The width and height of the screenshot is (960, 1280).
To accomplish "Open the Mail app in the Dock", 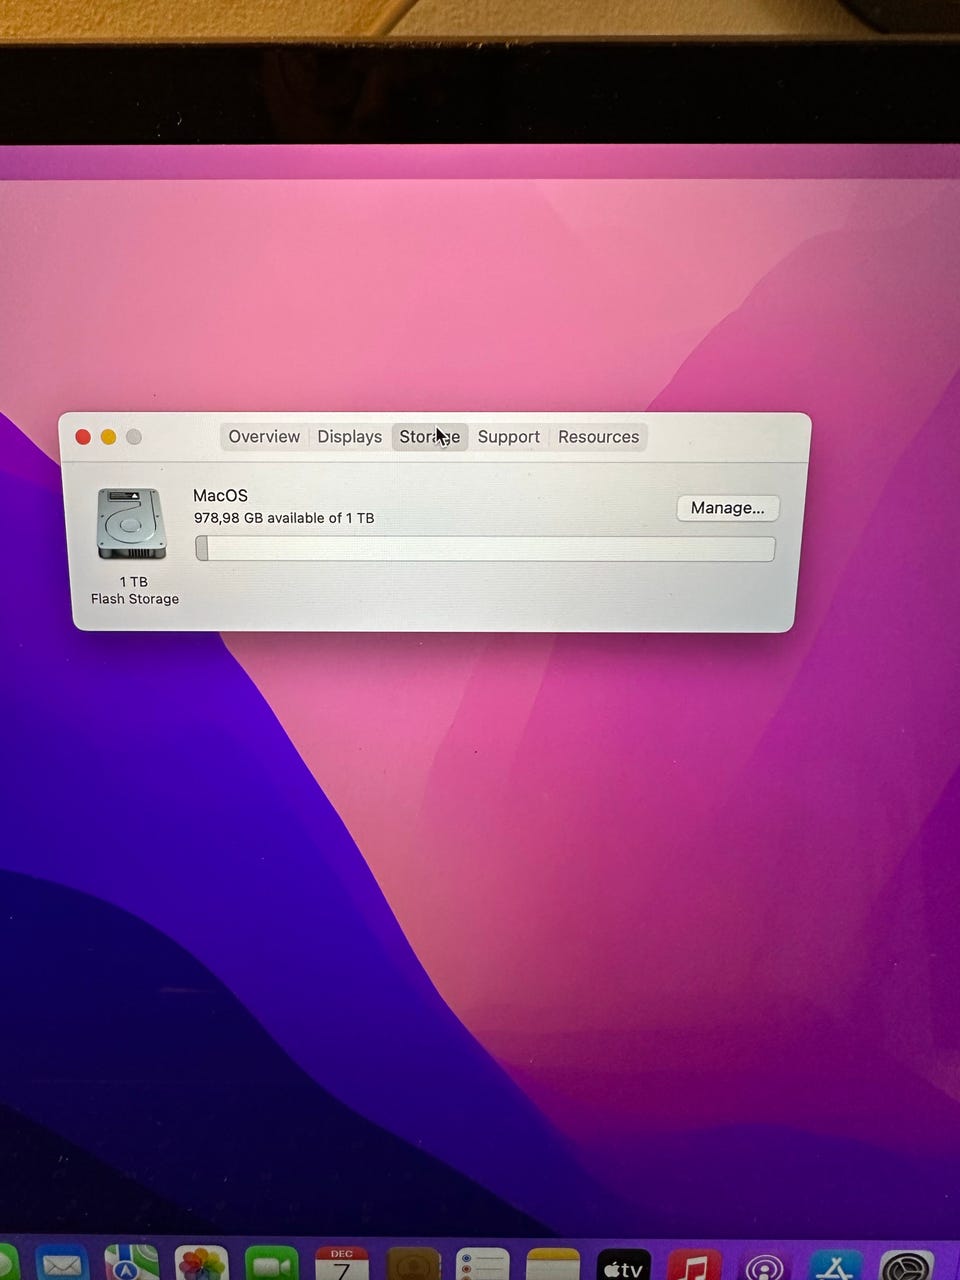I will click(x=62, y=1264).
